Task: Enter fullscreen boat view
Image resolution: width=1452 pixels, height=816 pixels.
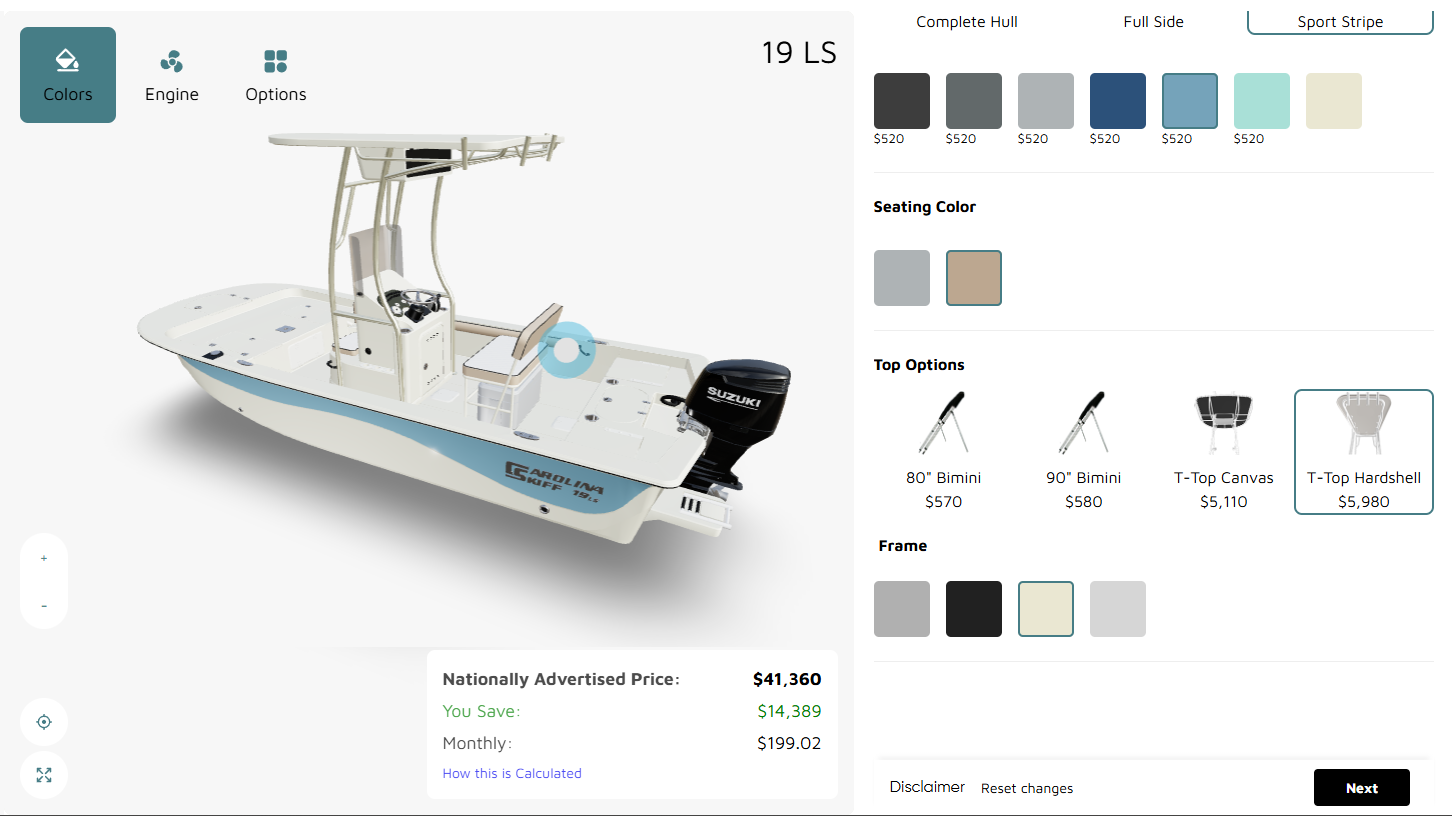Action: pyautogui.click(x=44, y=775)
